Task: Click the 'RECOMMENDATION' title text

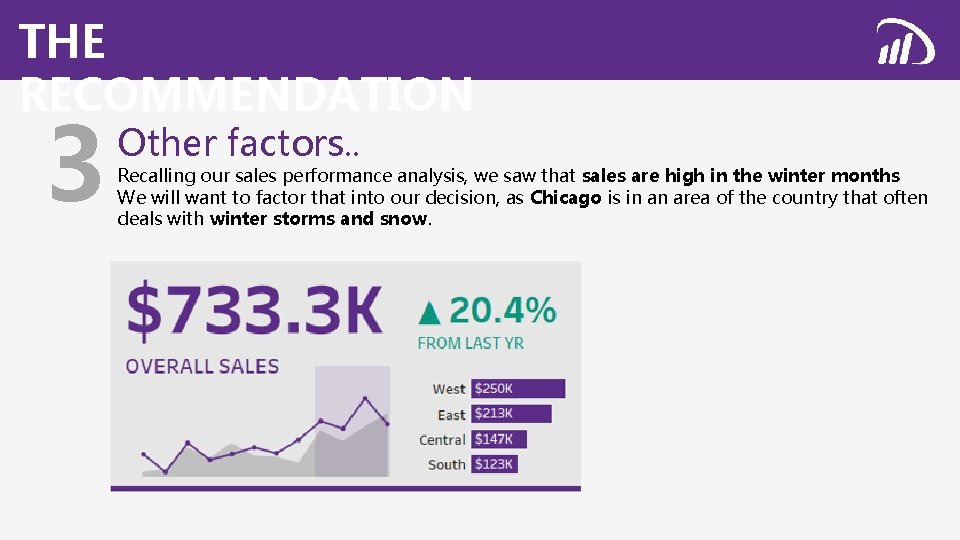Action: [x=246, y=94]
